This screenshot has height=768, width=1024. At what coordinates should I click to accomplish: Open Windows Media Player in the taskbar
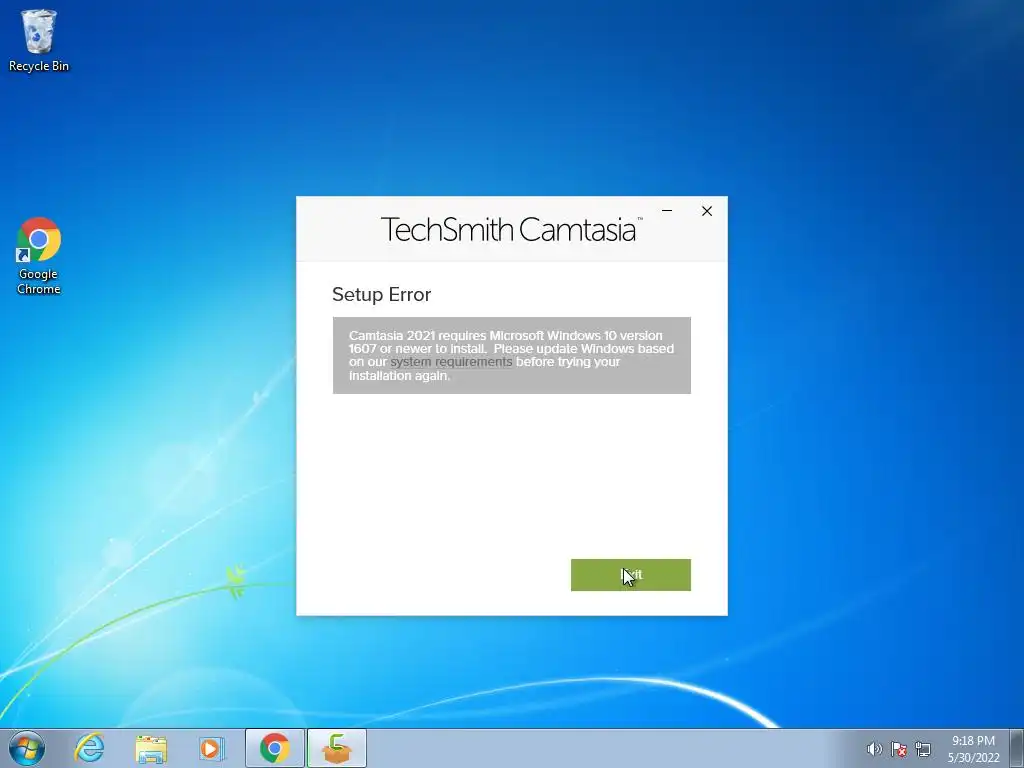tap(211, 748)
